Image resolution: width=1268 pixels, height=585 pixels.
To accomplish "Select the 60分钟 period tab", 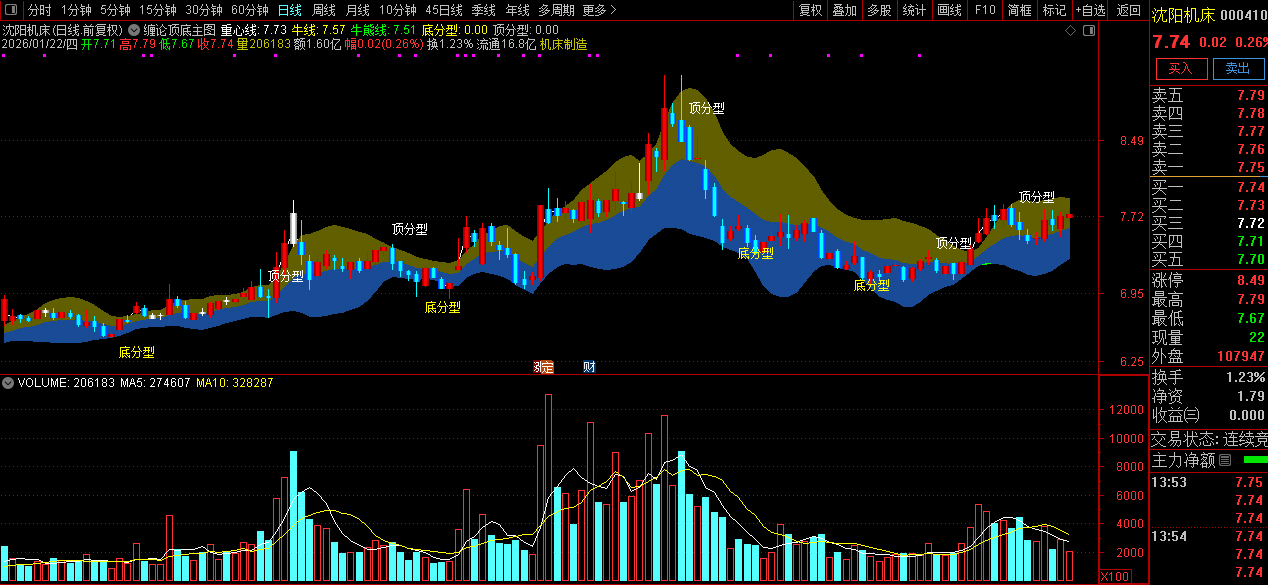I will coord(250,10).
